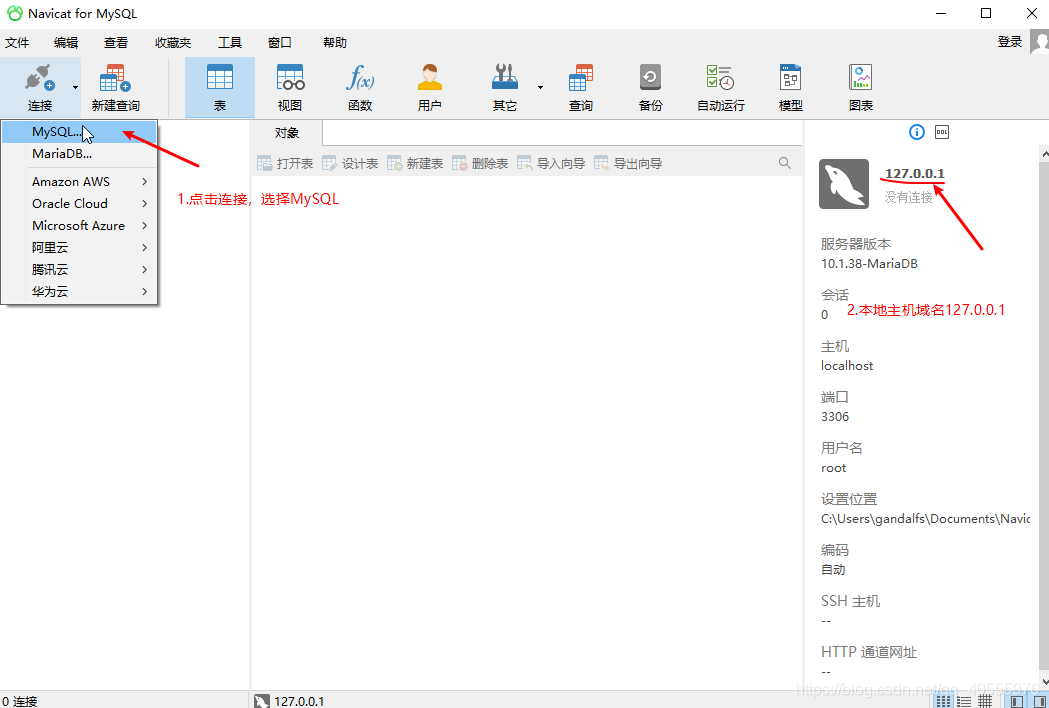Open the Model (模型) section

point(791,87)
